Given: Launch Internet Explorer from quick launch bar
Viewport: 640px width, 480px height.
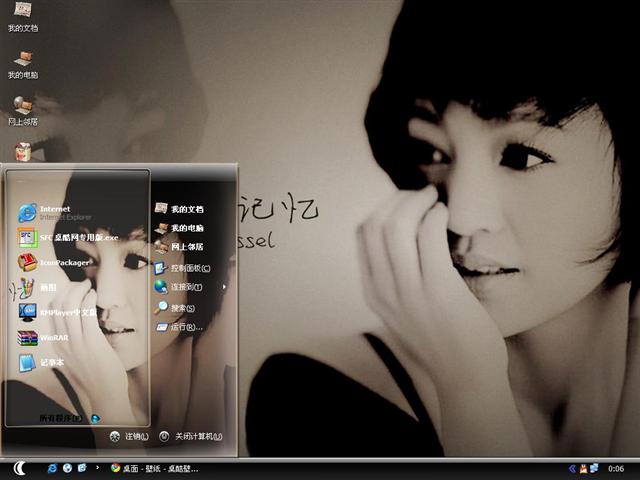Looking at the screenshot, I should (52, 468).
